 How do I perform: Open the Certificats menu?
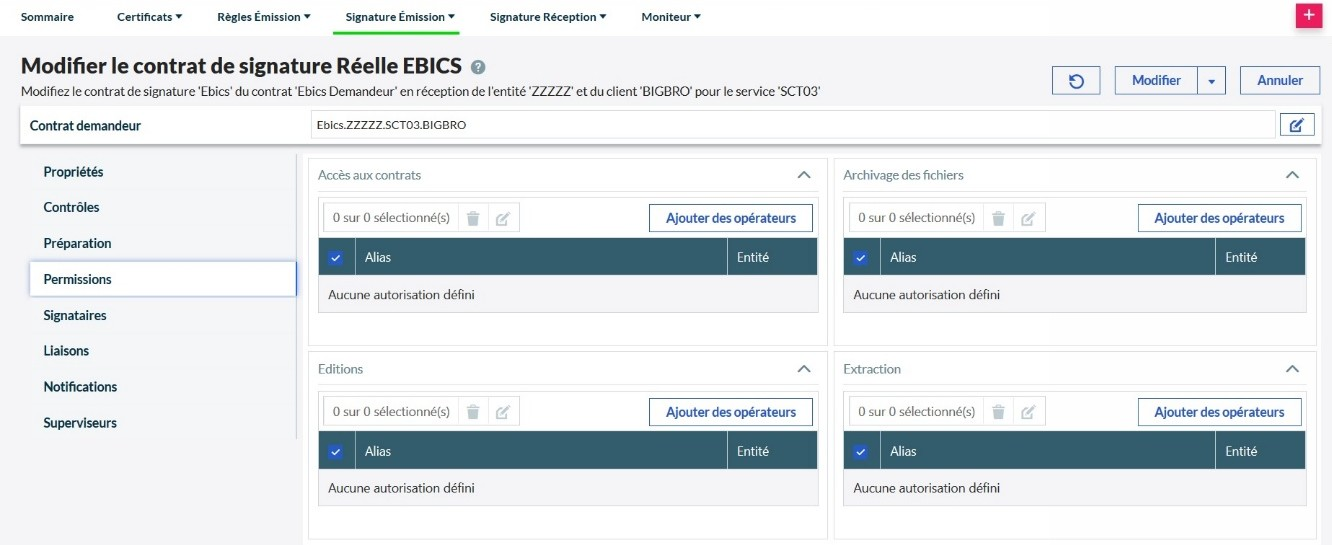point(149,17)
